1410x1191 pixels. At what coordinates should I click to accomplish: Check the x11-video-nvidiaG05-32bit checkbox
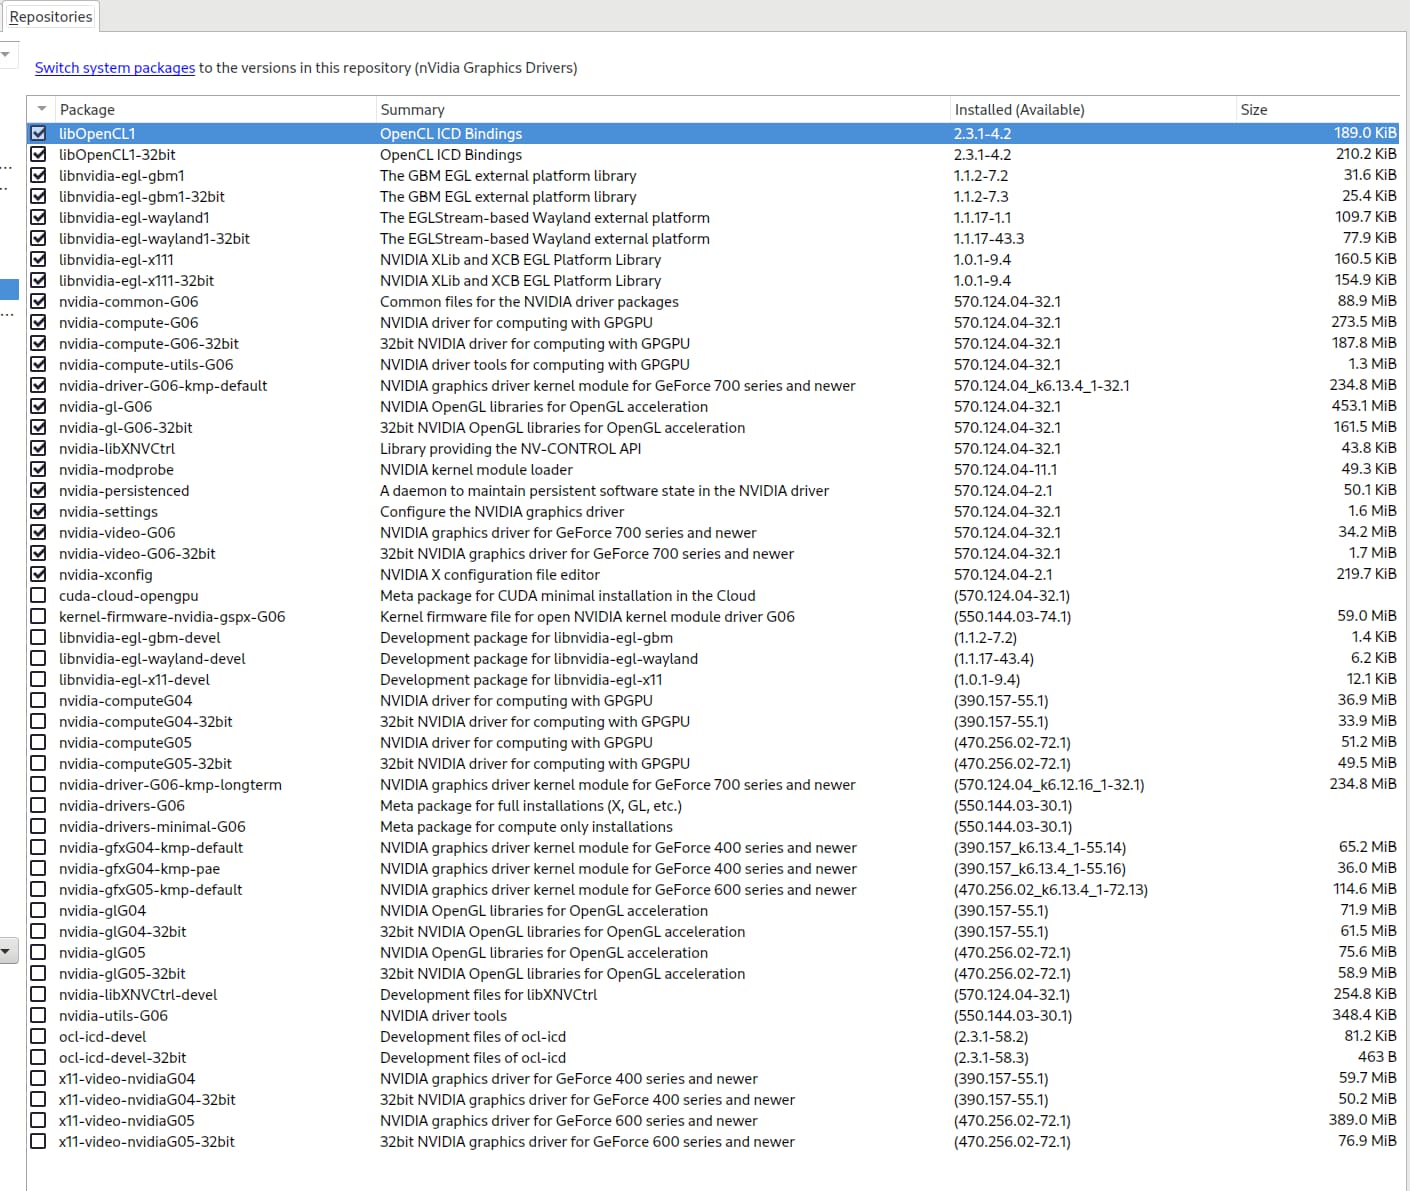coord(38,1141)
